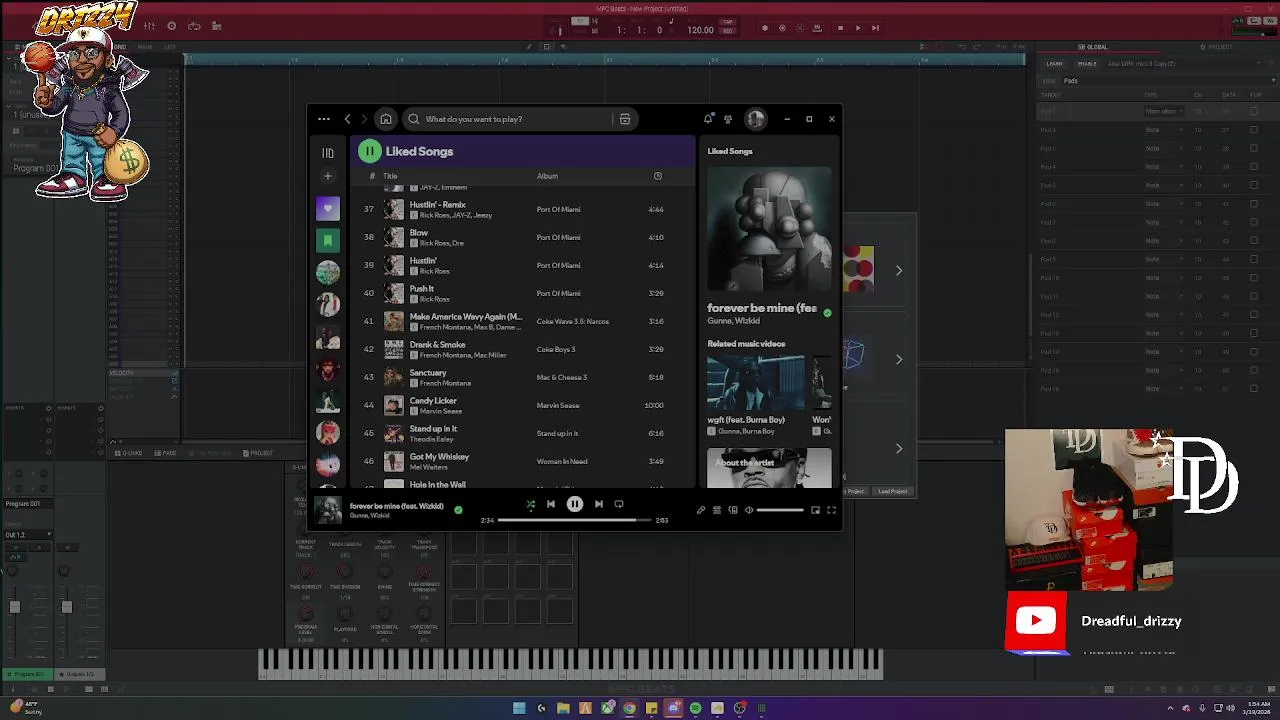Pause playback in bottom player bar
This screenshot has height=720, width=1280.
575,505
